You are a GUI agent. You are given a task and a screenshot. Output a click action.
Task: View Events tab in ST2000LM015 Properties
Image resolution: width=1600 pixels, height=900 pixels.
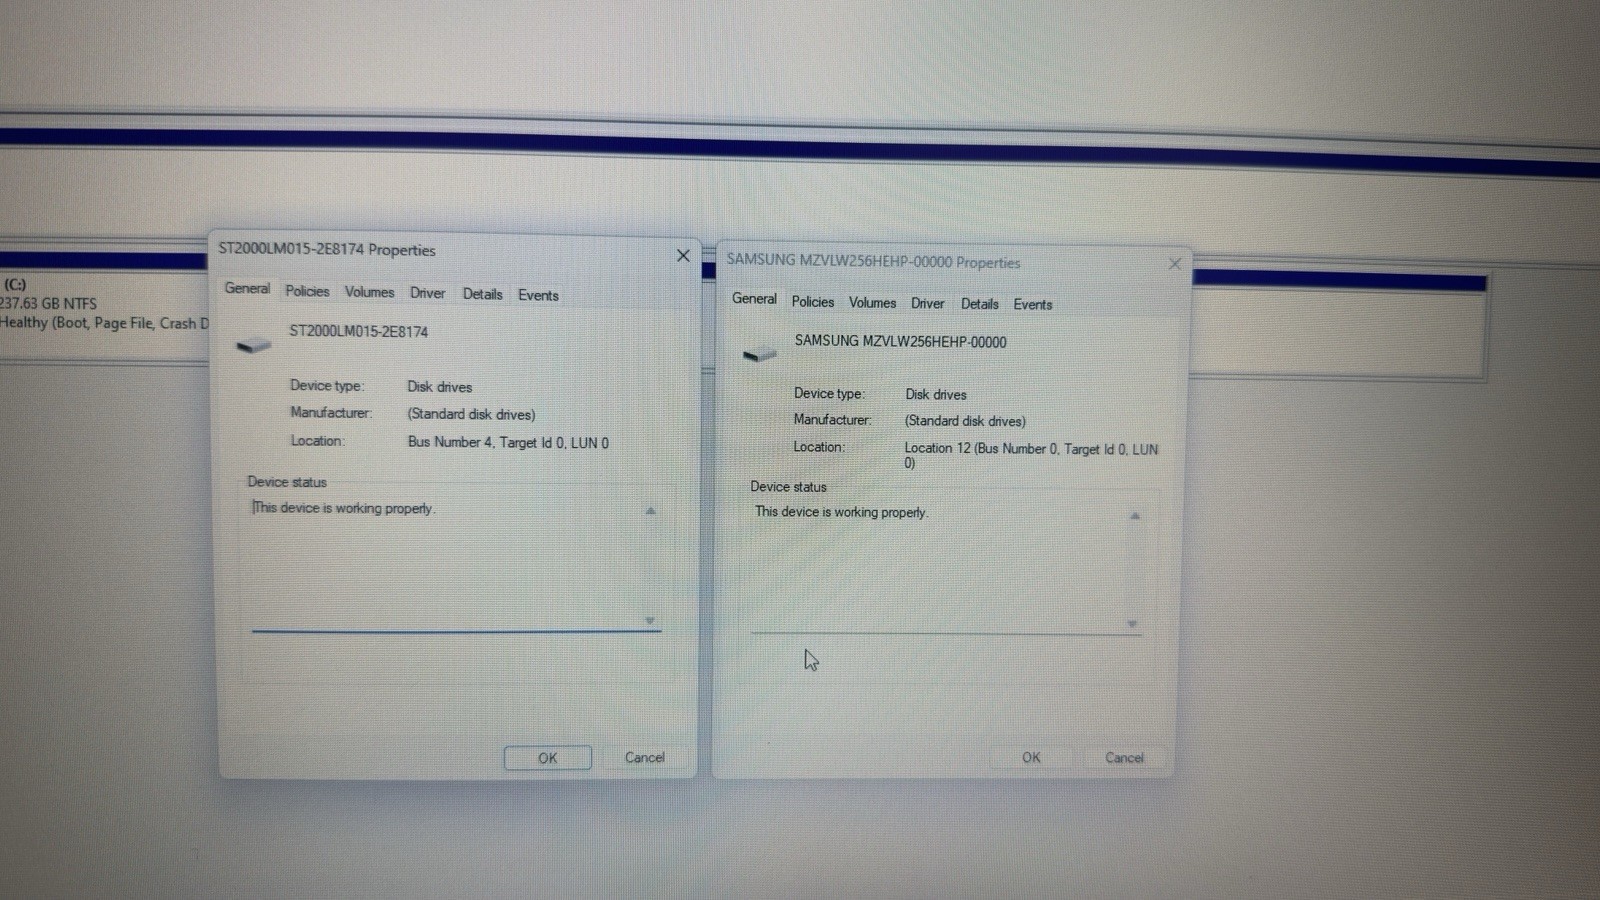(538, 295)
